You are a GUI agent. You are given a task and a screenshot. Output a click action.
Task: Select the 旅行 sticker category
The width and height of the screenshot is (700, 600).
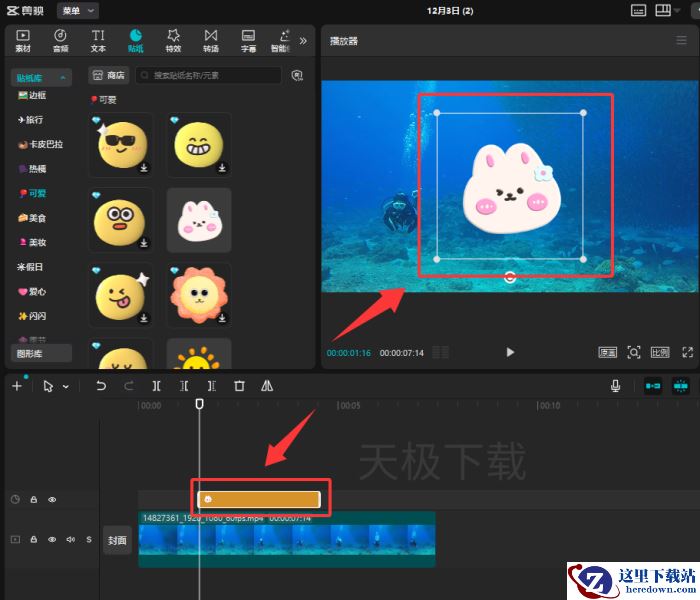coord(30,120)
